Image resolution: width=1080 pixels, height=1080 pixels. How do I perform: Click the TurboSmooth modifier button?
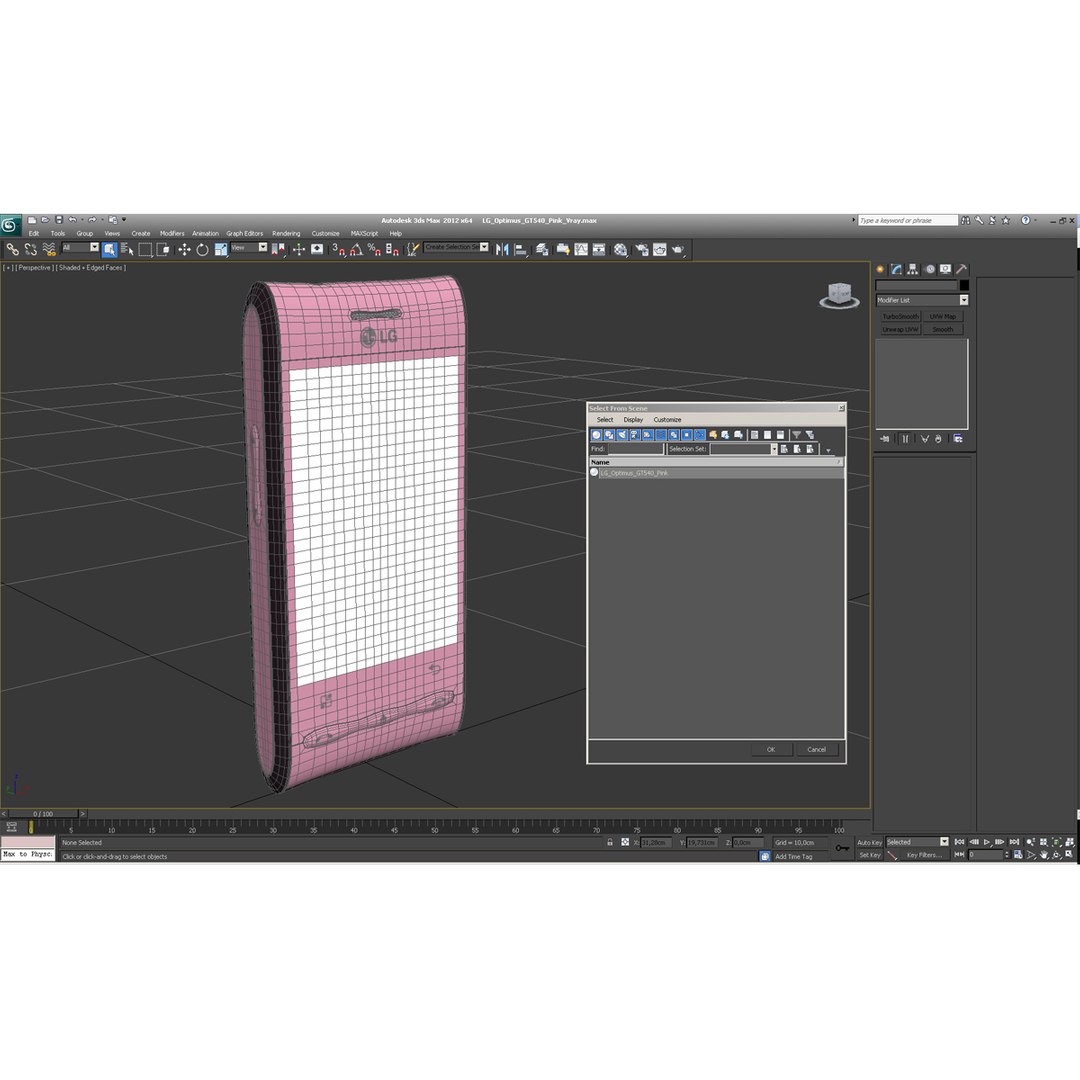(x=900, y=317)
